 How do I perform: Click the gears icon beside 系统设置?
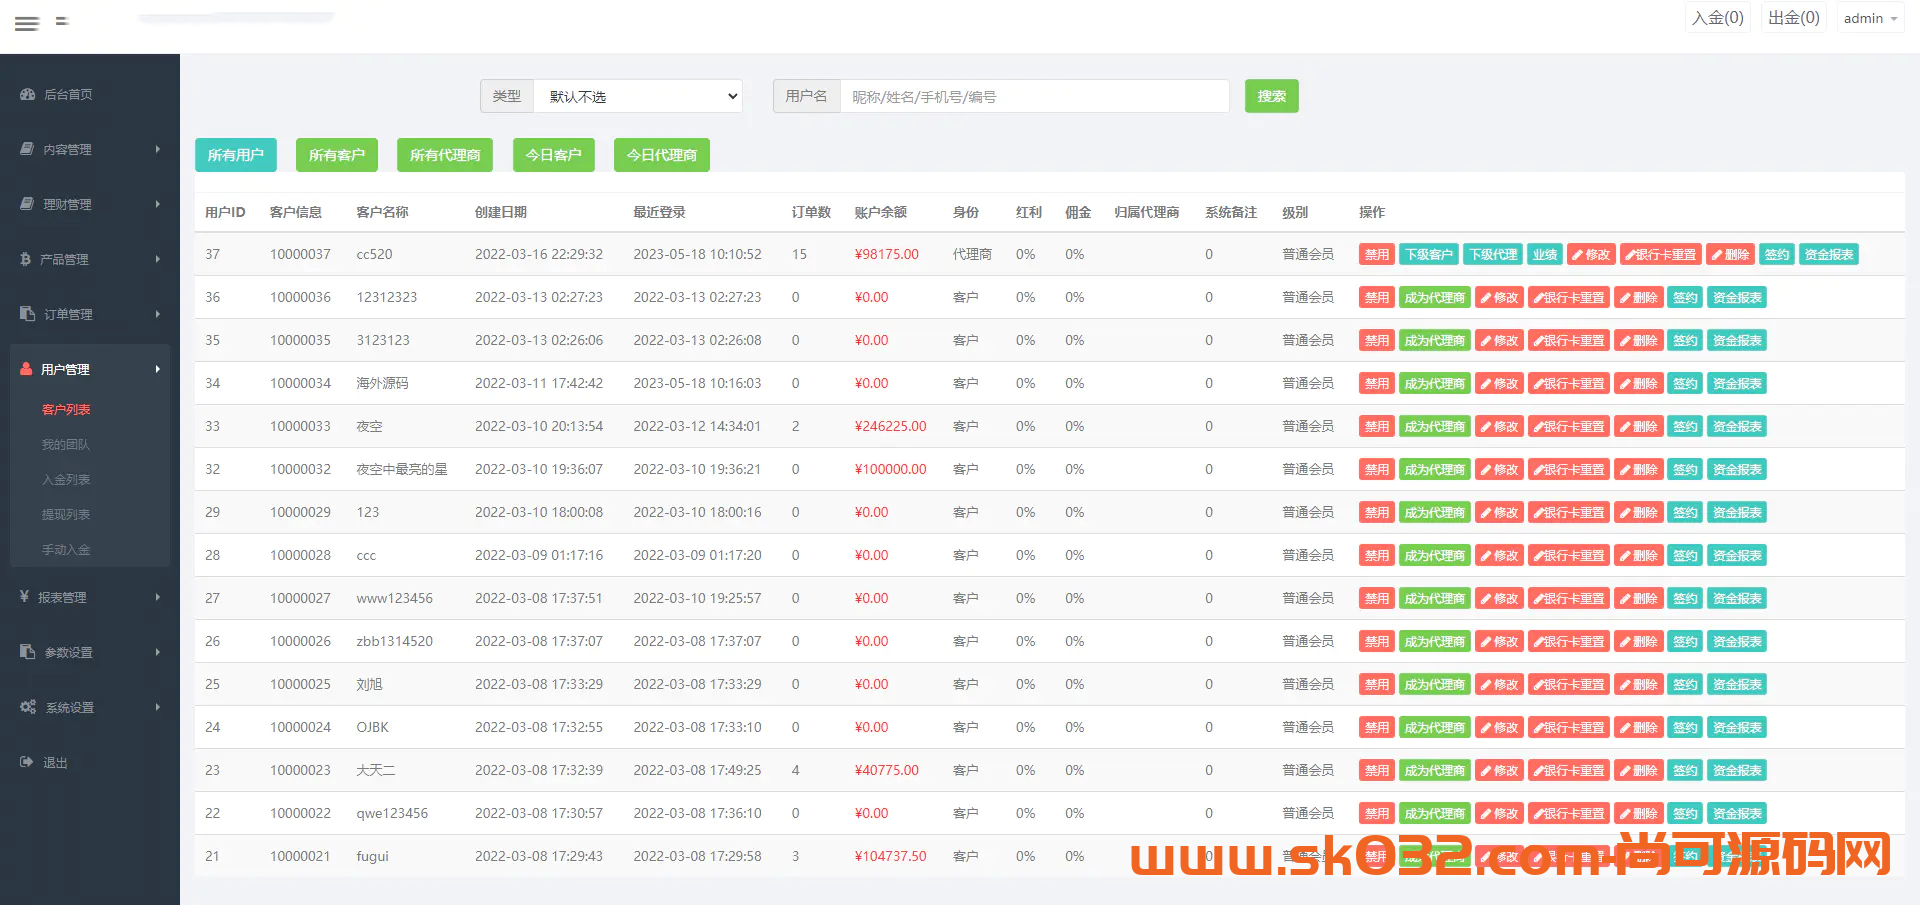(28, 707)
